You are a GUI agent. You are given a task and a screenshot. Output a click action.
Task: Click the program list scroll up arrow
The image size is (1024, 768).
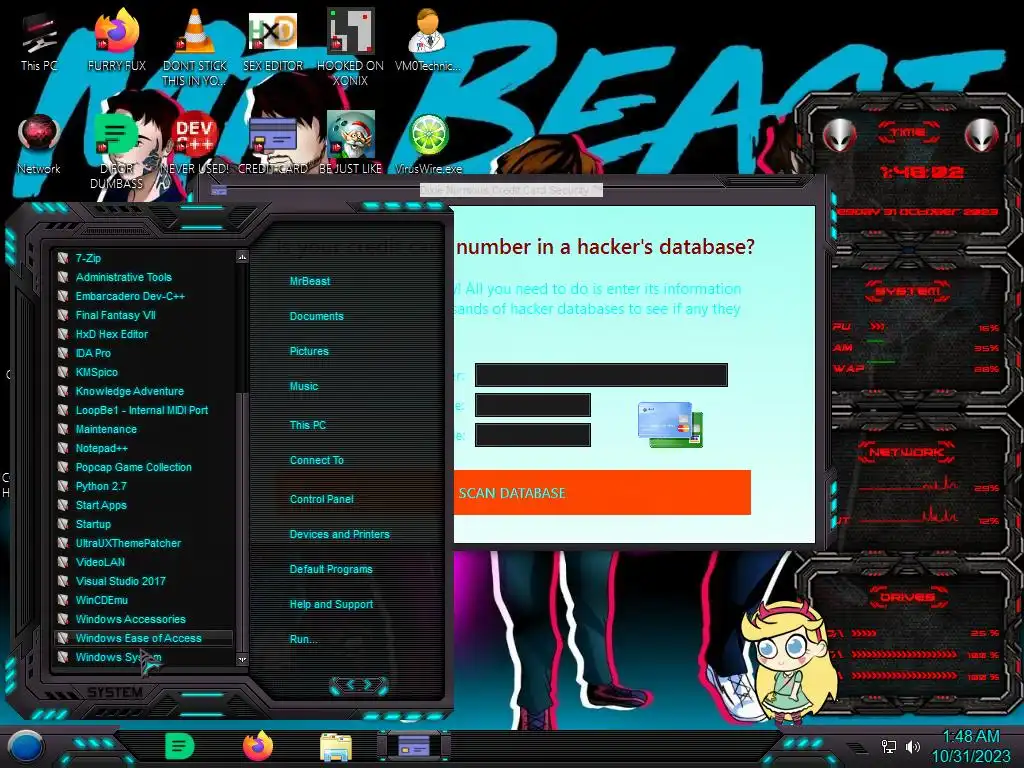pyautogui.click(x=242, y=257)
